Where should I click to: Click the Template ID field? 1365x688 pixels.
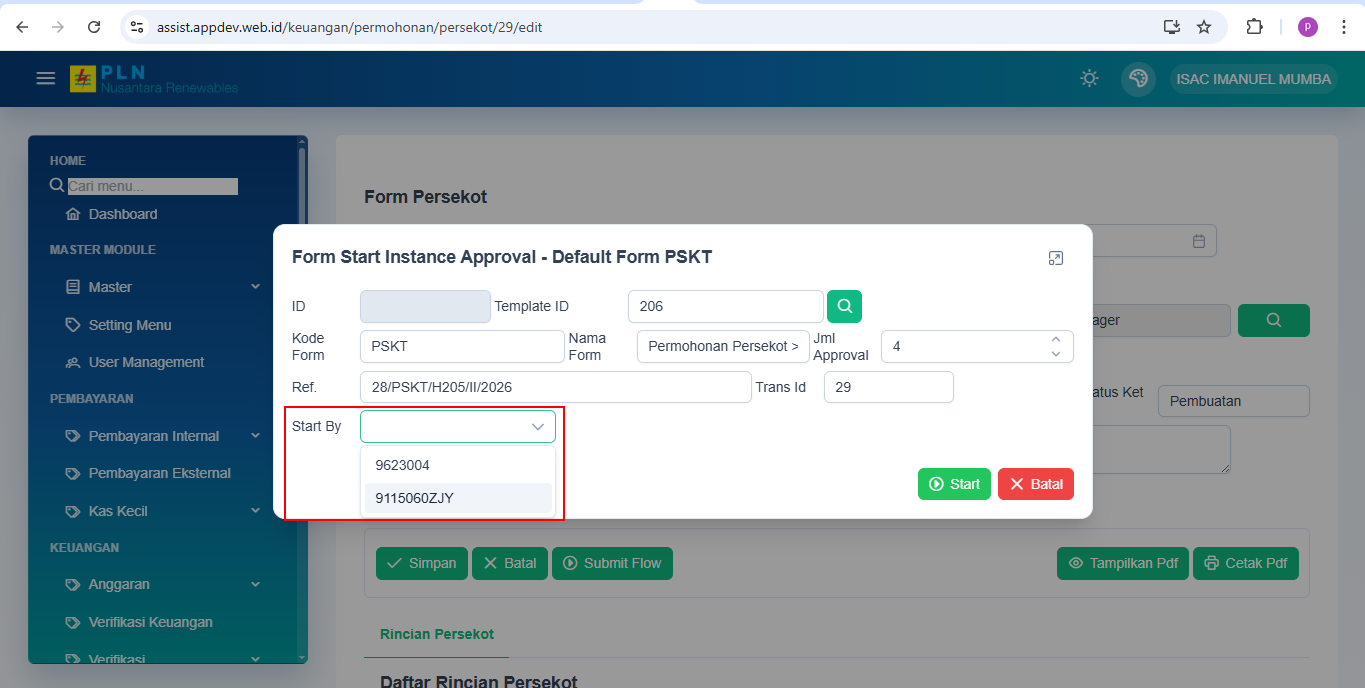[x=726, y=306]
